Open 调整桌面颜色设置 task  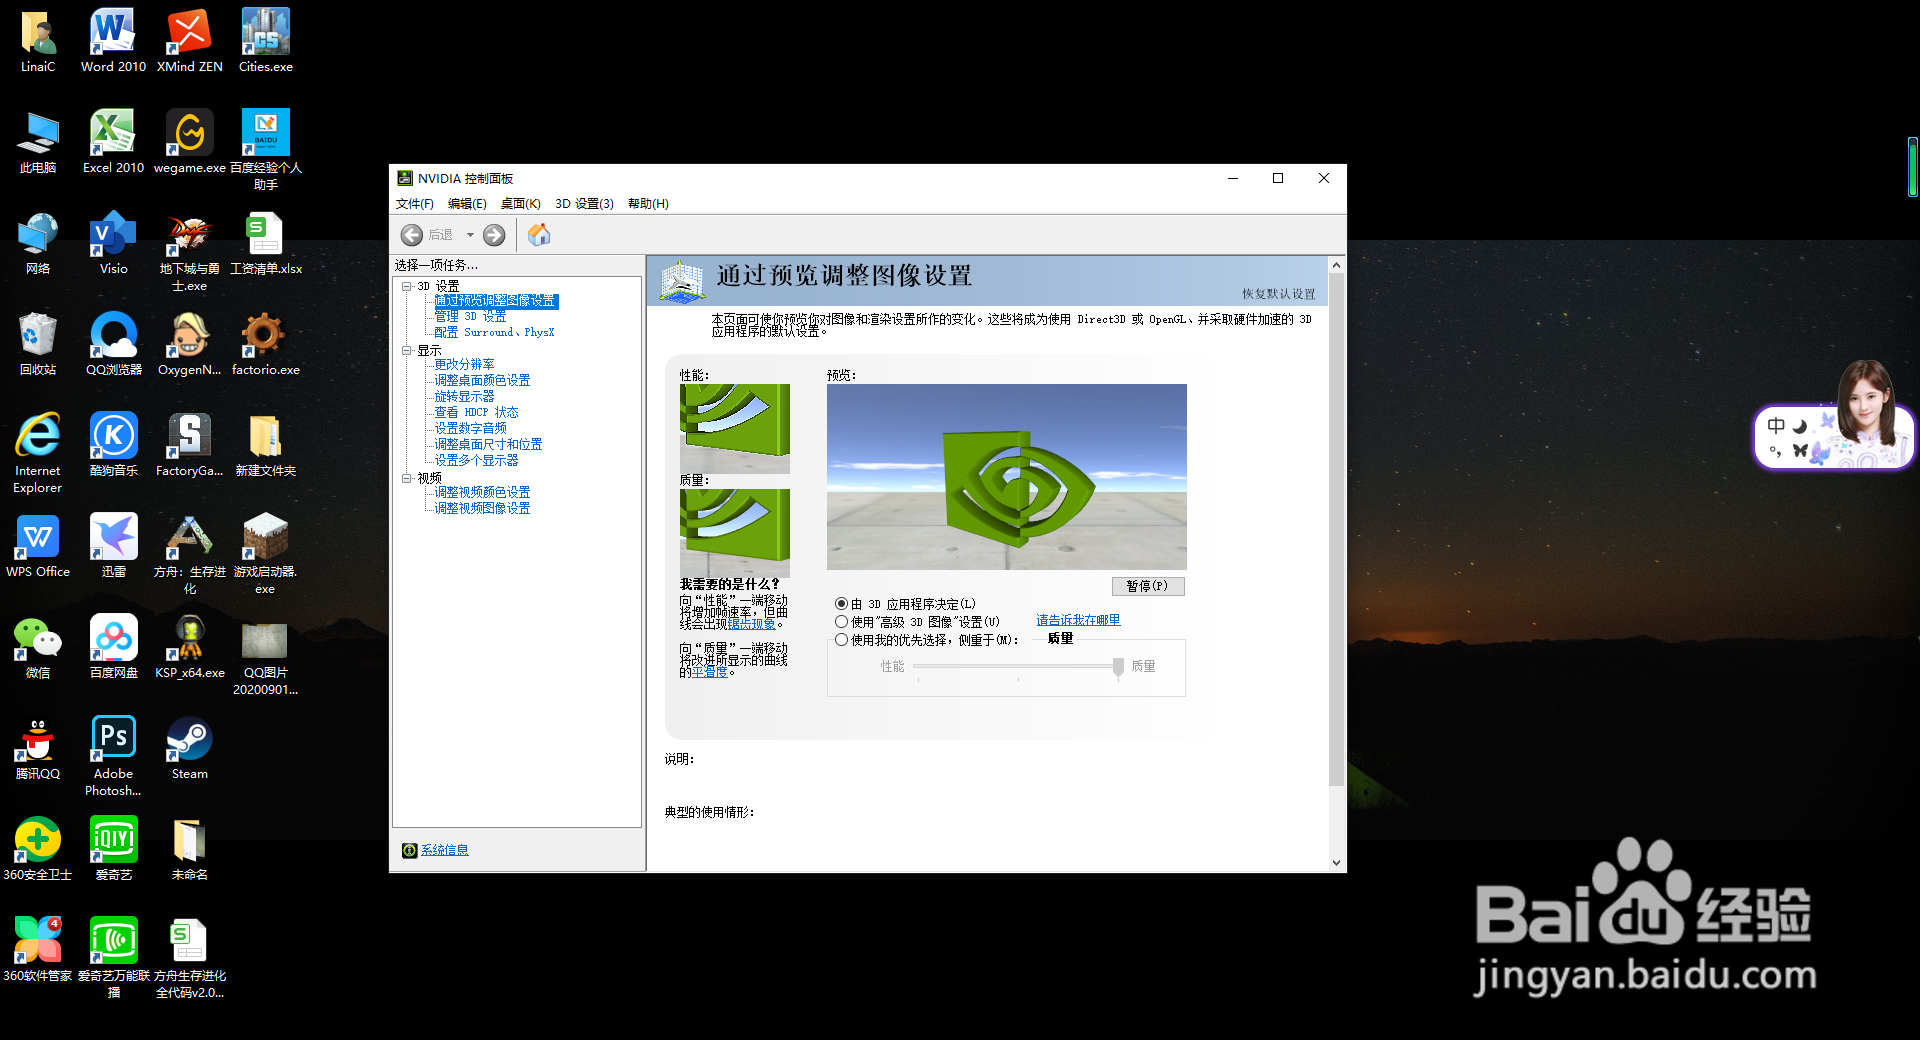[482, 380]
